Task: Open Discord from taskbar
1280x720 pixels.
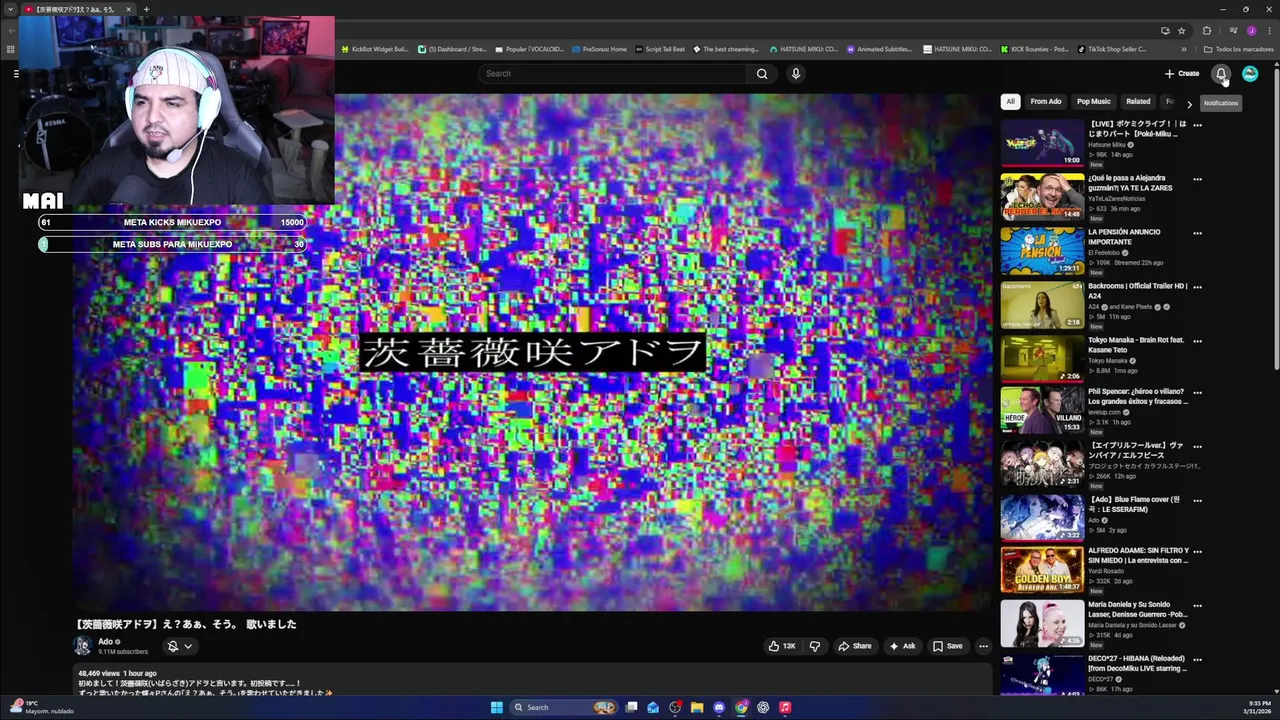Action: click(x=719, y=707)
